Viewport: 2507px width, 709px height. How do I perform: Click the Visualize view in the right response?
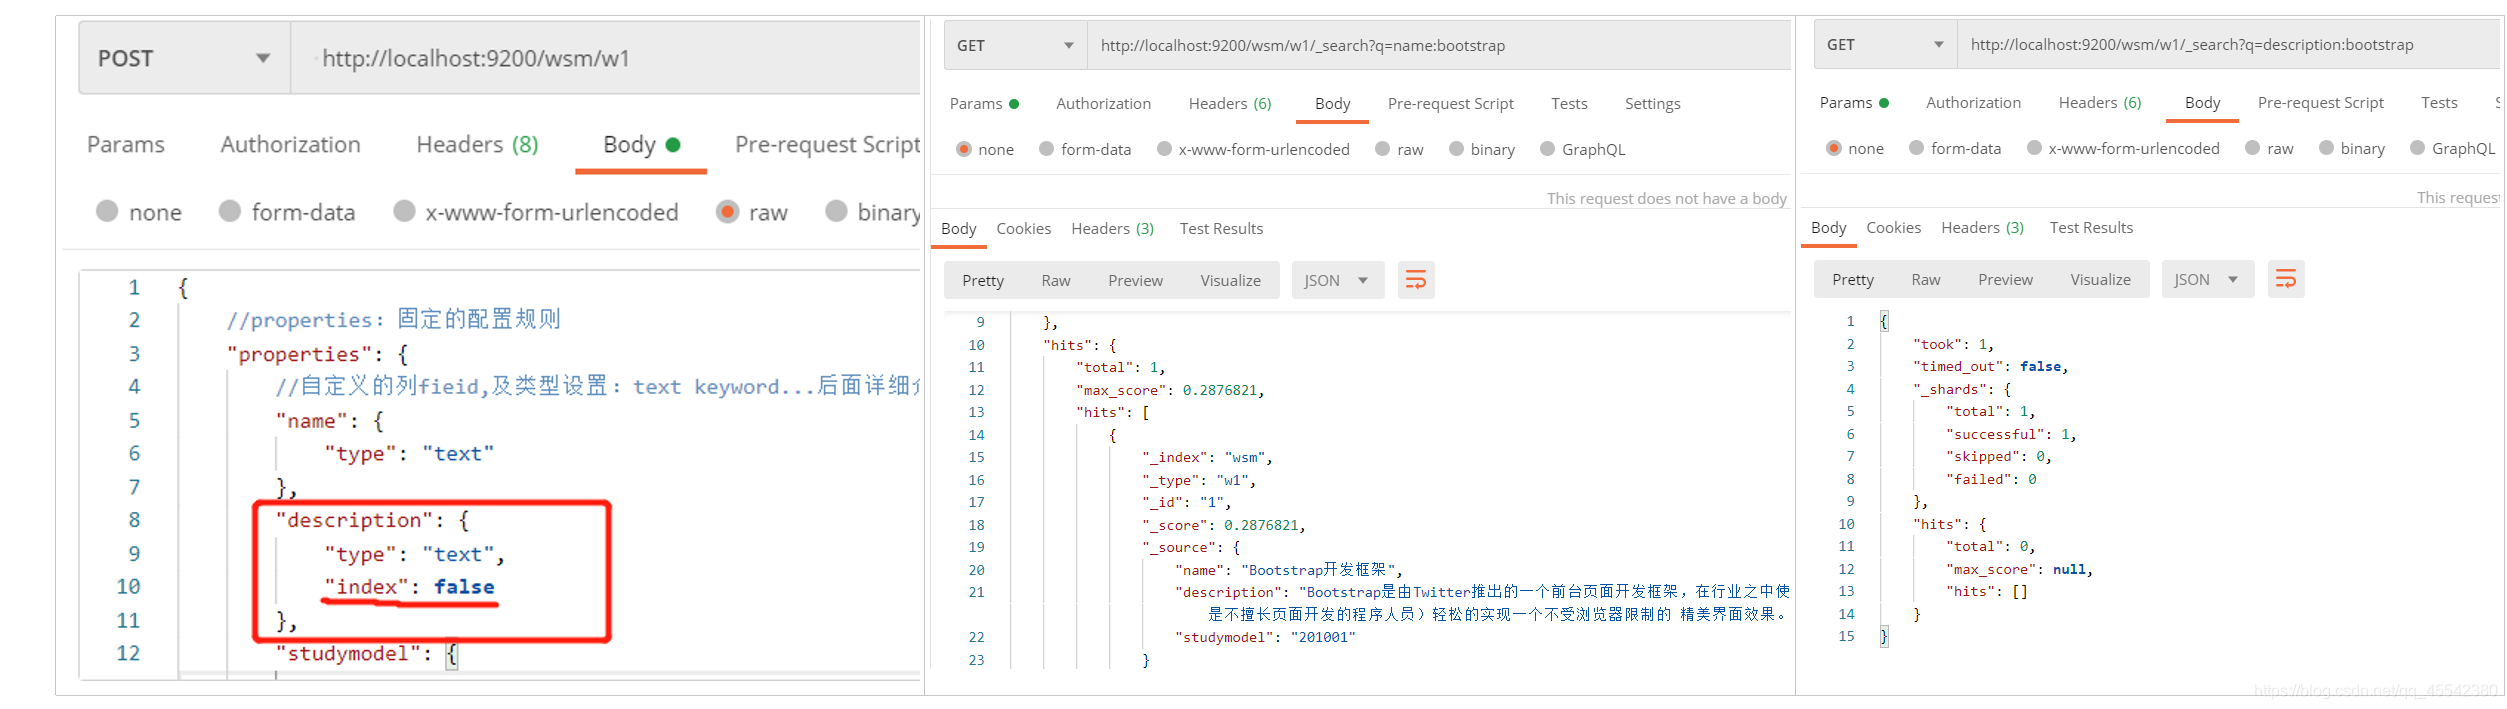tap(2100, 280)
